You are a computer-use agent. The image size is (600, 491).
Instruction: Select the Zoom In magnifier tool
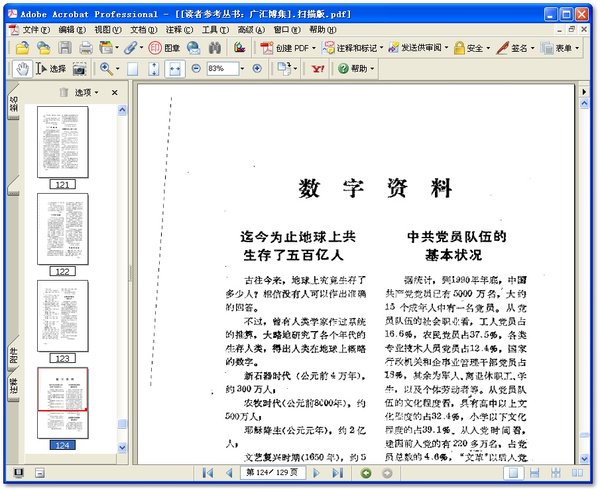point(106,69)
